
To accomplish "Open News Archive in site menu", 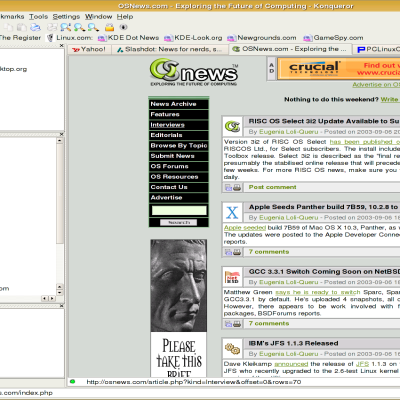I will tap(178, 104).
